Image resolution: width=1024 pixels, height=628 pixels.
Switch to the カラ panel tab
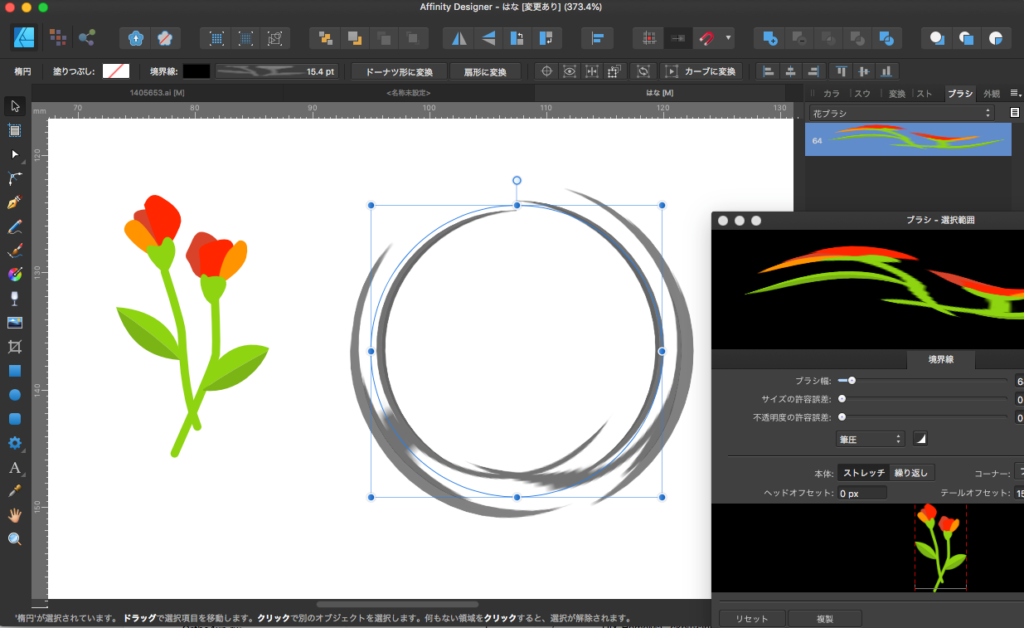[x=831, y=93]
